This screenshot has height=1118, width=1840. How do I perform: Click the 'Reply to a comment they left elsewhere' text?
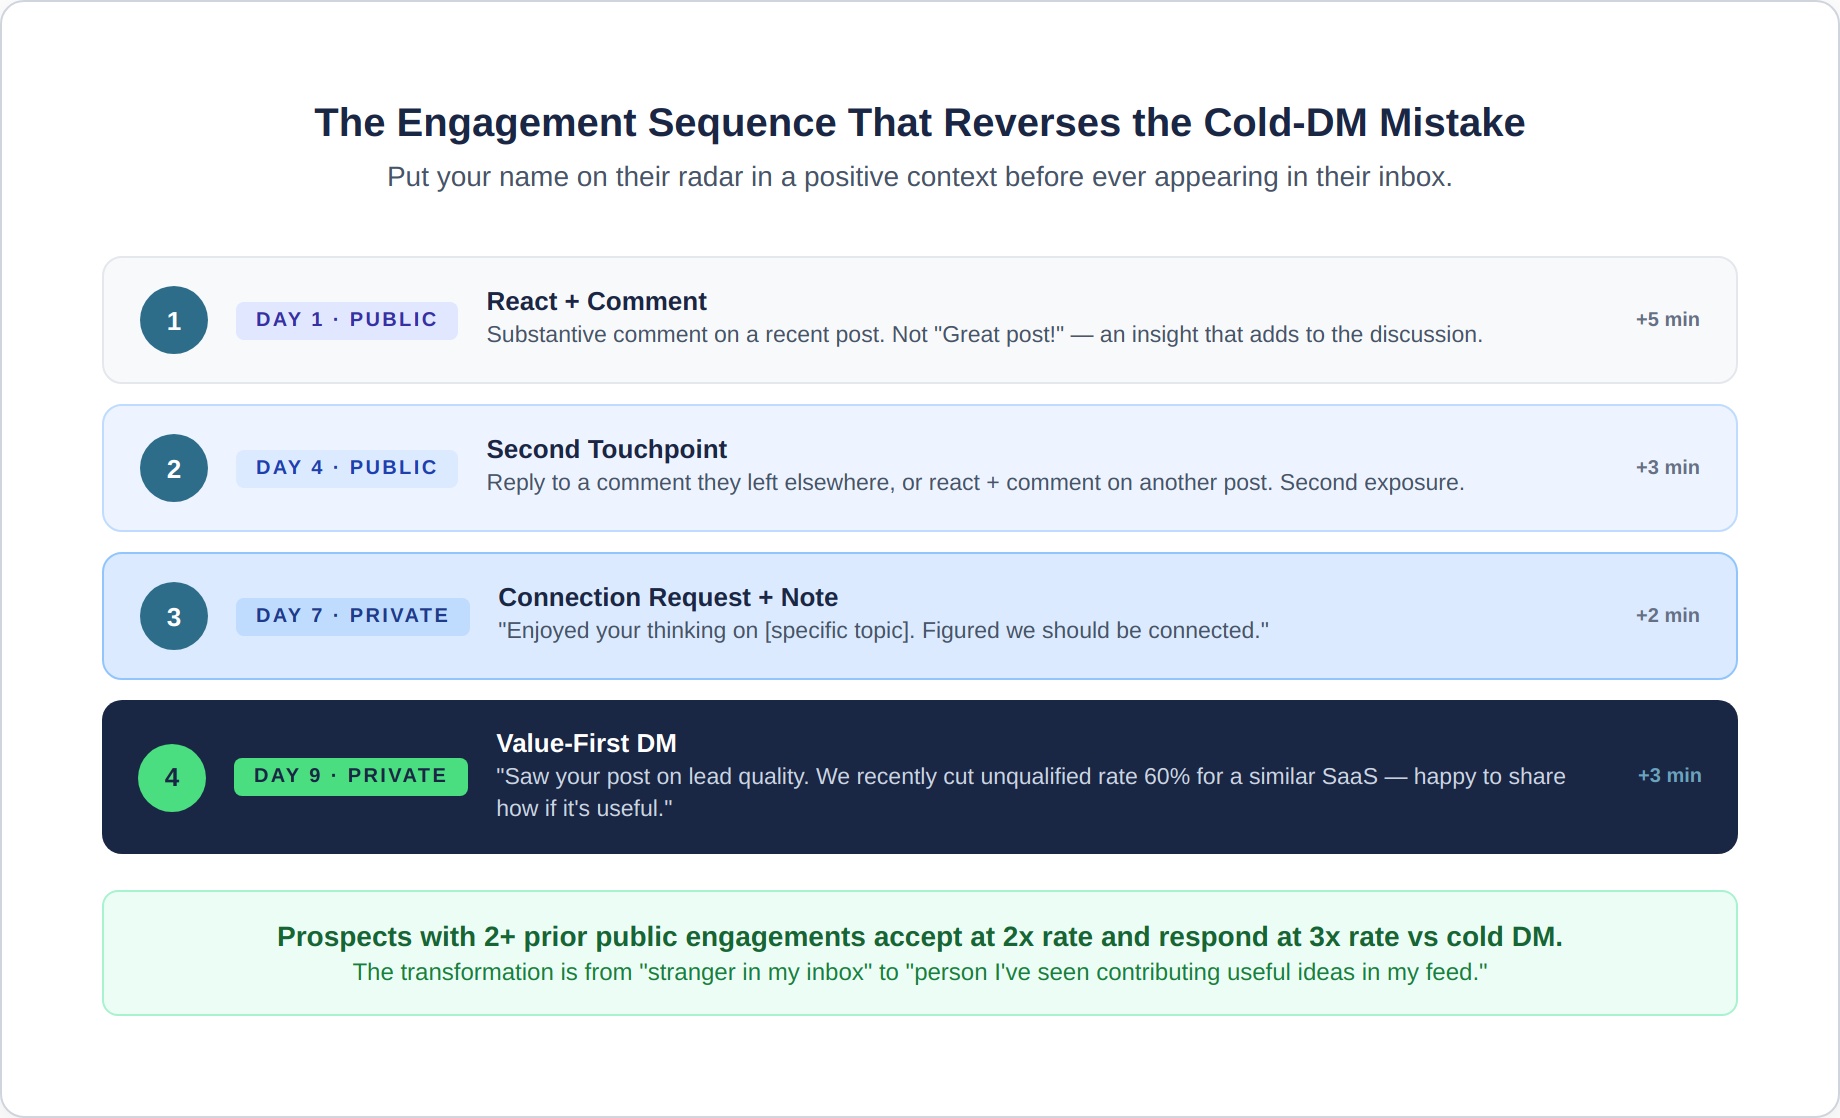(x=975, y=483)
